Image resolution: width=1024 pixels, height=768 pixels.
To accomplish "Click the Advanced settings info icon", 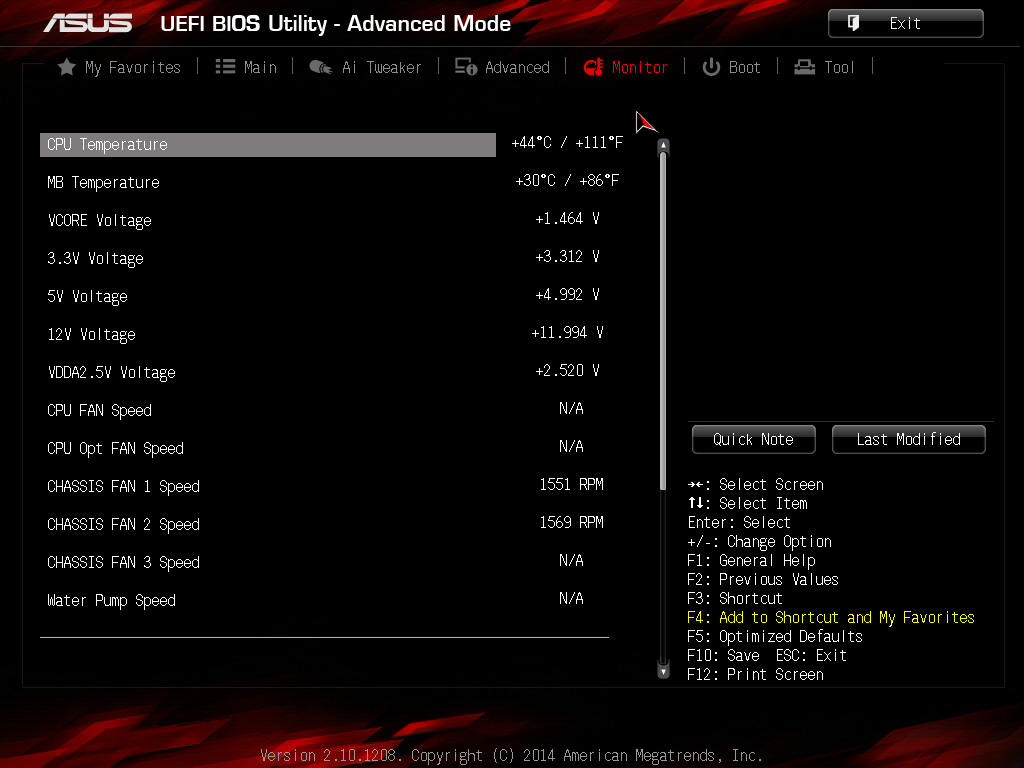I will coord(466,67).
